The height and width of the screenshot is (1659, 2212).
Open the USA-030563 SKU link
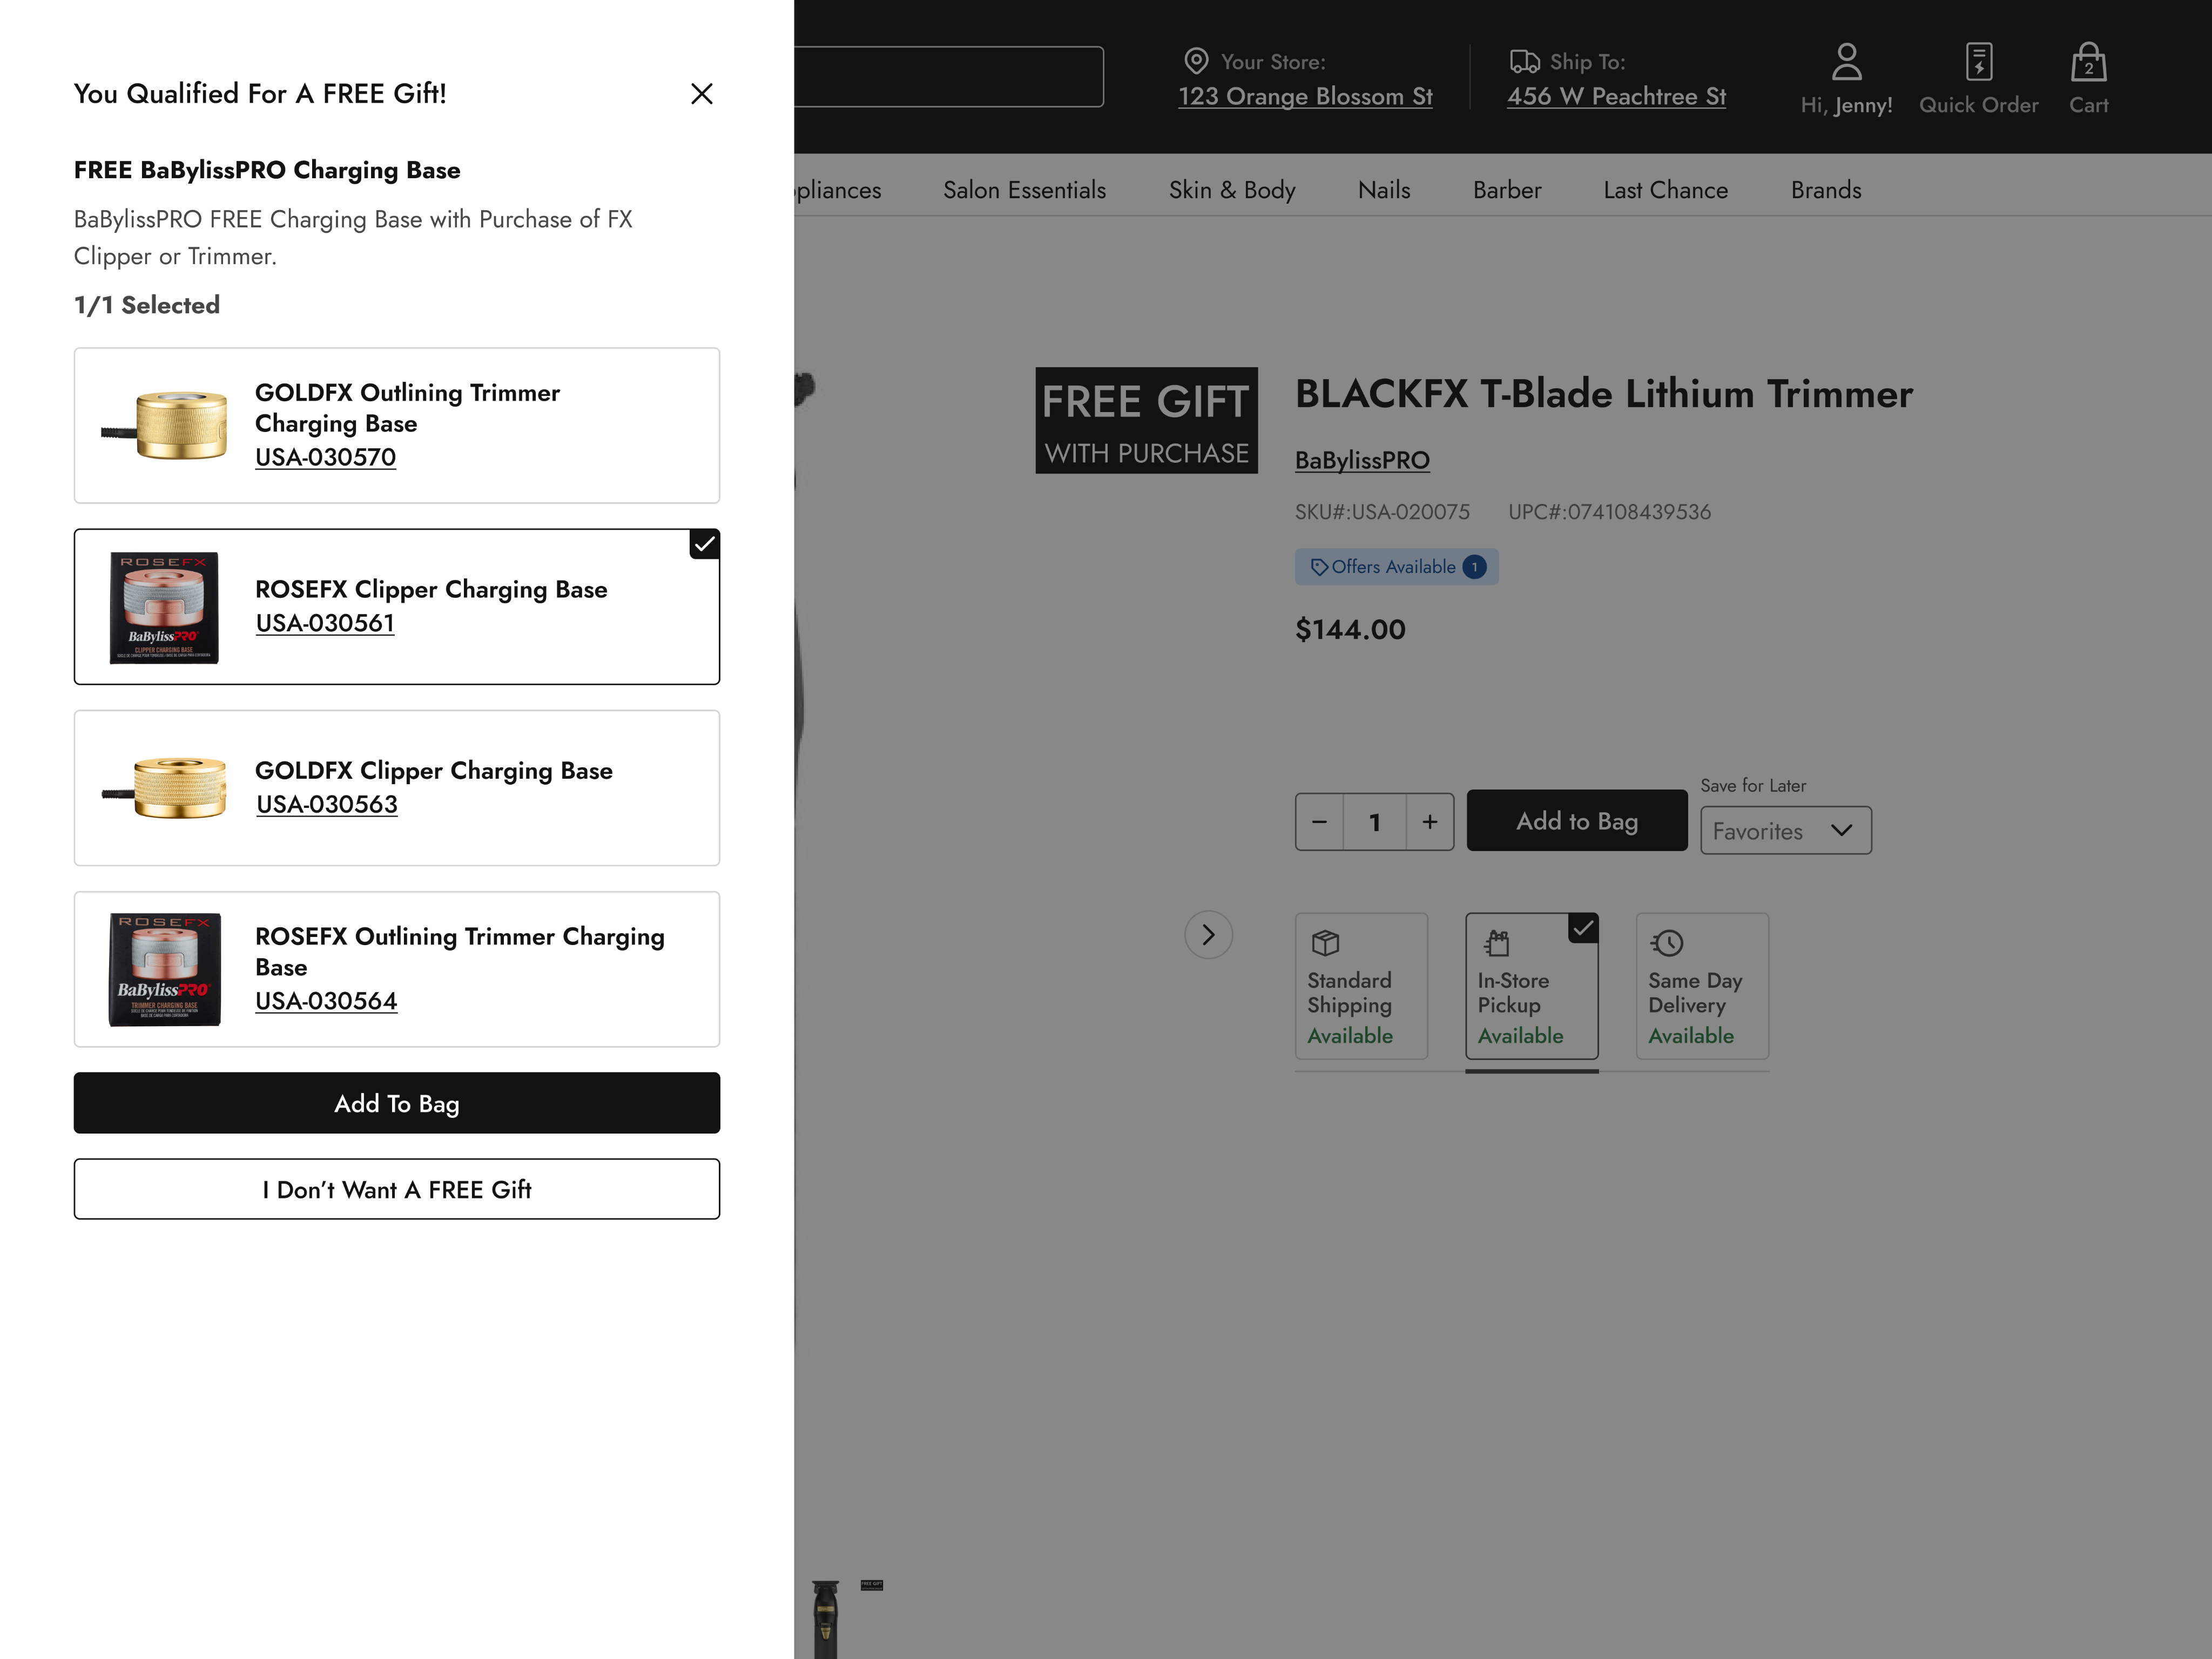(327, 804)
